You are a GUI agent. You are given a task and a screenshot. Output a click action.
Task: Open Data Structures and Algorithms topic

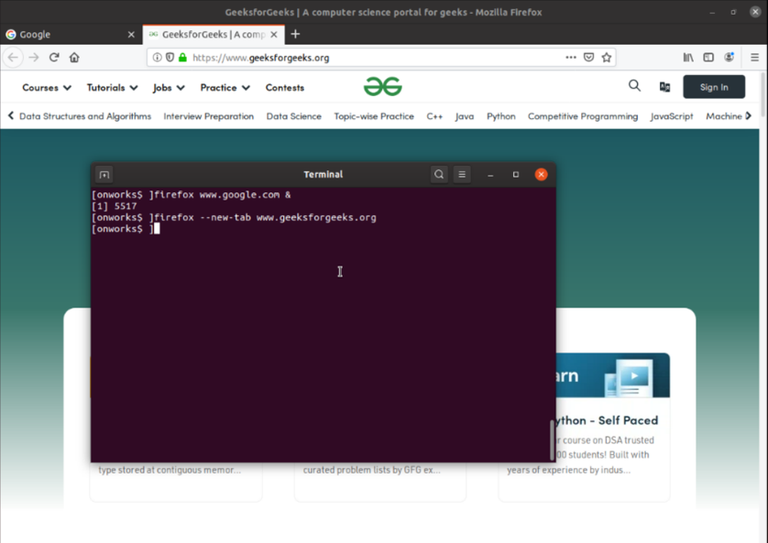click(x=85, y=116)
